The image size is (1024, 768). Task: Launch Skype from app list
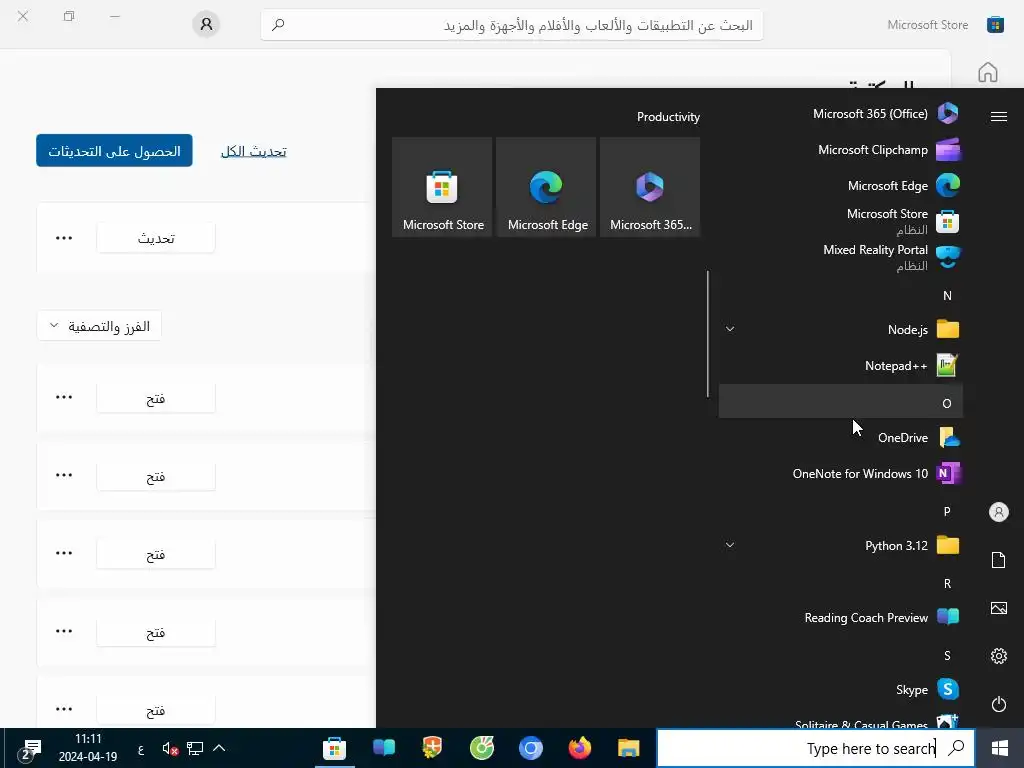[840, 690]
